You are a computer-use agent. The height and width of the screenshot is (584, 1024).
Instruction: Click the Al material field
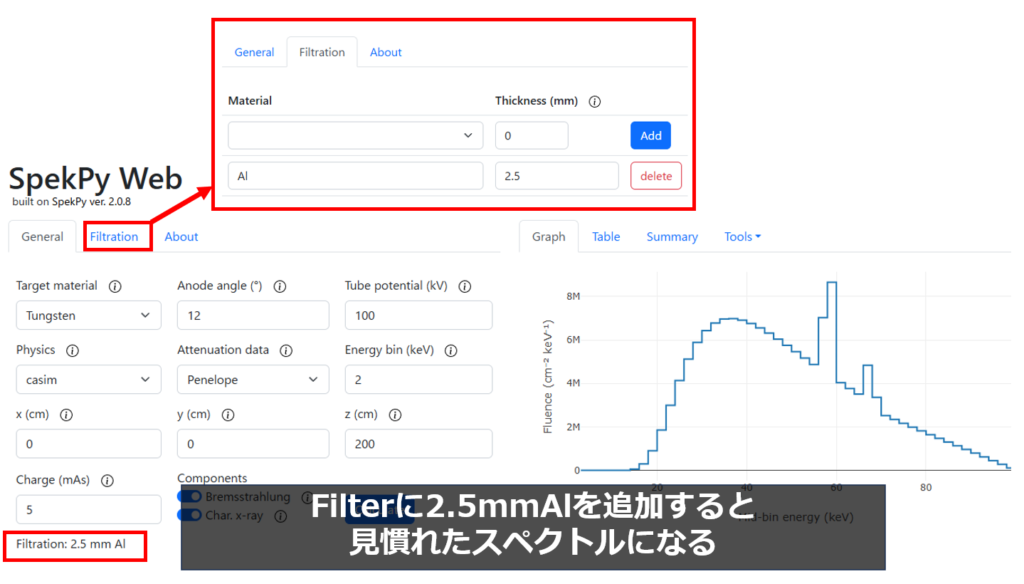(x=355, y=176)
